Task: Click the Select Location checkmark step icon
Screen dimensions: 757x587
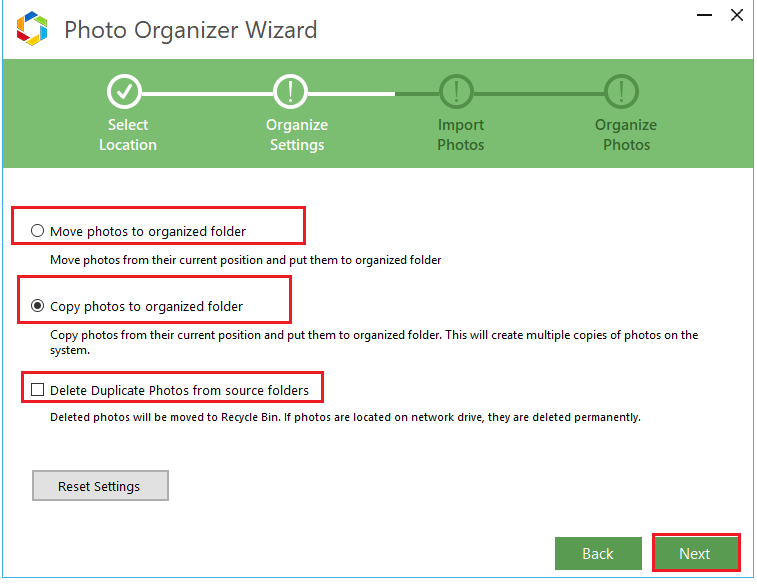Action: (x=124, y=92)
